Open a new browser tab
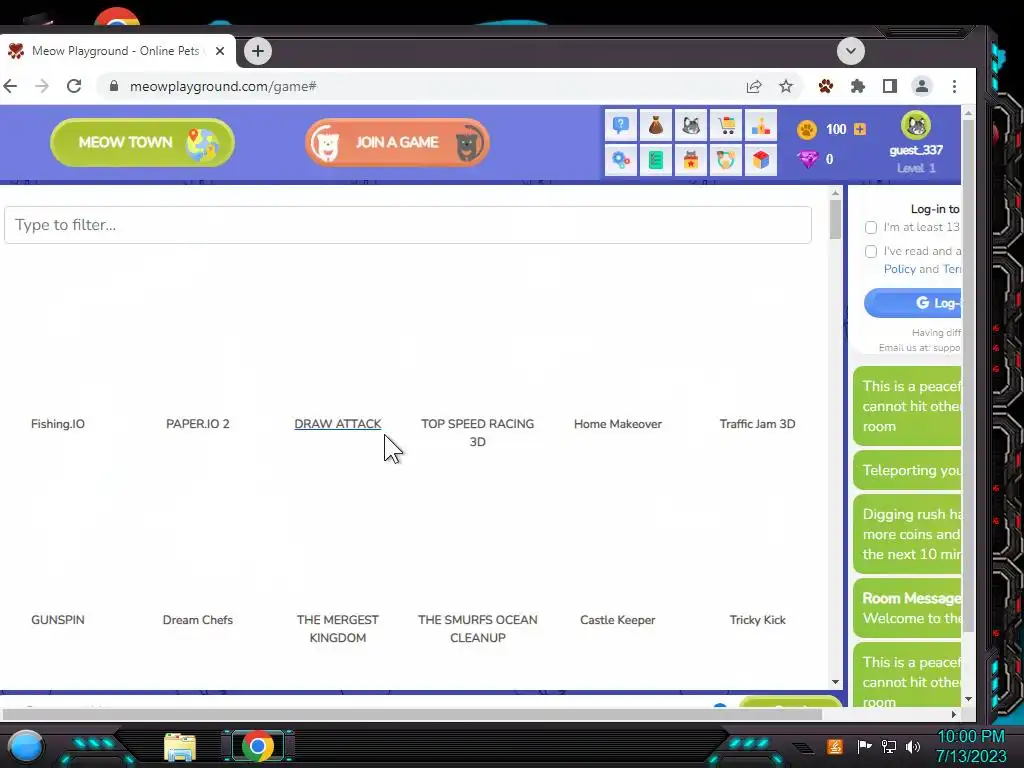This screenshot has width=1024, height=768. point(258,51)
